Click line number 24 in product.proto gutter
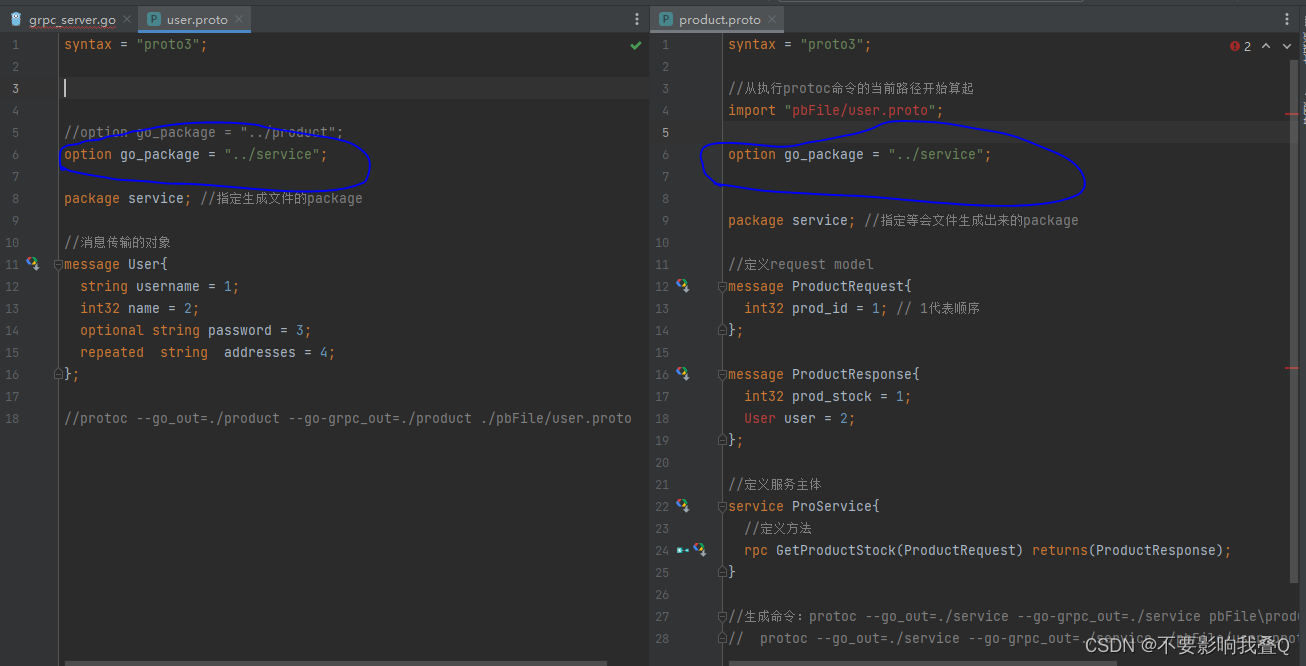This screenshot has height=666, width=1306. (x=662, y=550)
